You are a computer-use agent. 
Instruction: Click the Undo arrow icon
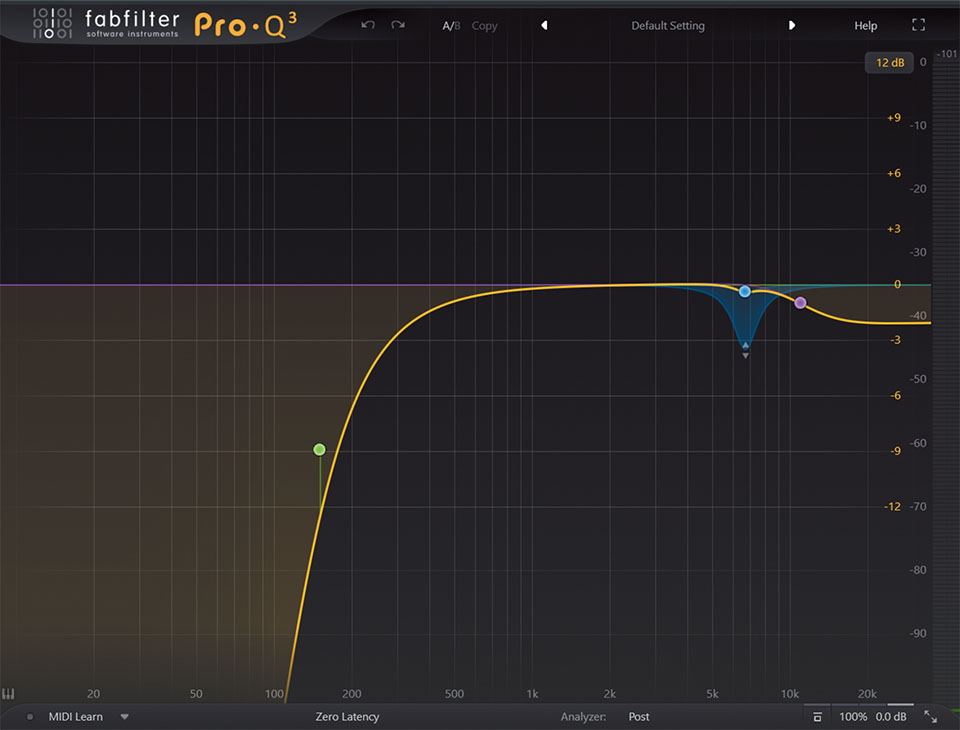(x=368, y=25)
